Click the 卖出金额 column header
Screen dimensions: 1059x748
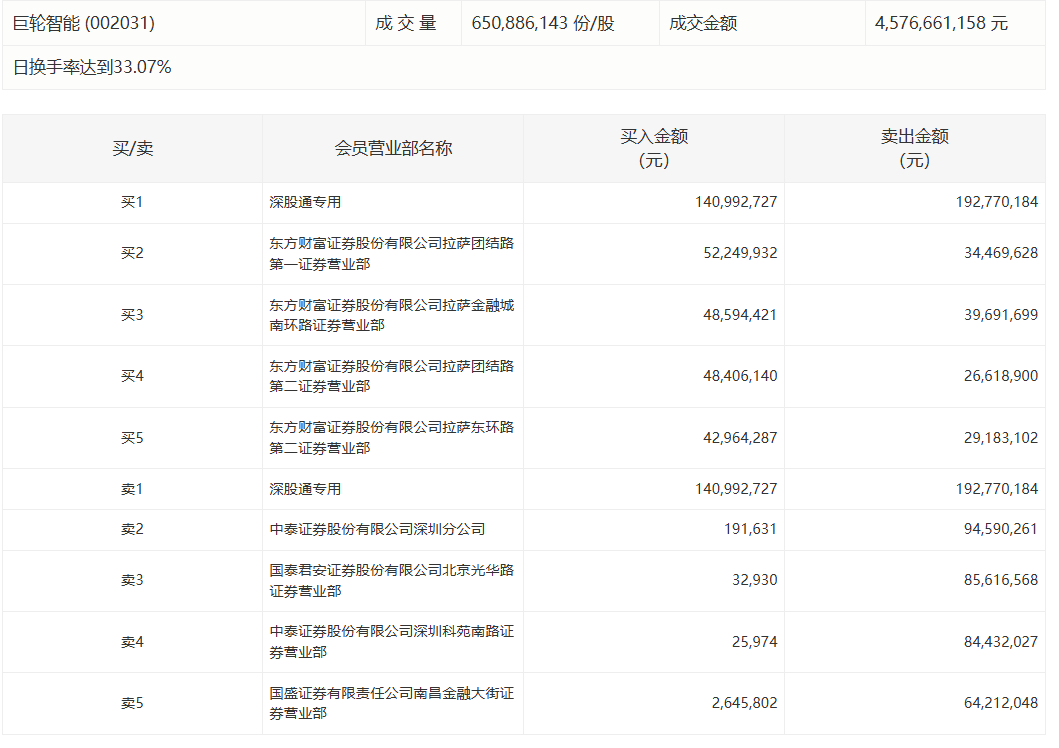pyautogui.click(x=914, y=148)
